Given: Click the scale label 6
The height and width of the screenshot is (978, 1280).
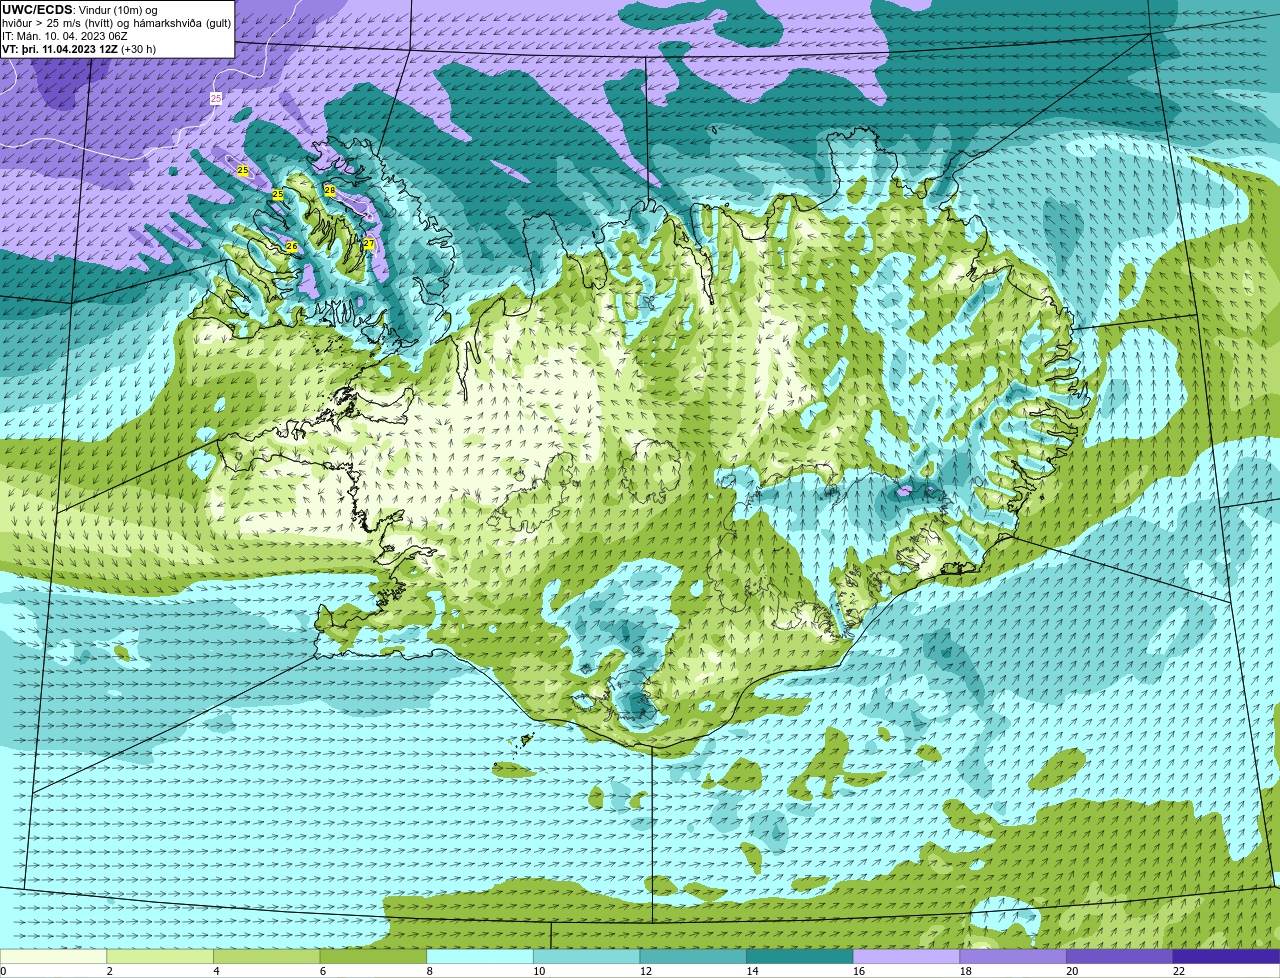Looking at the screenshot, I should (x=323, y=971).
